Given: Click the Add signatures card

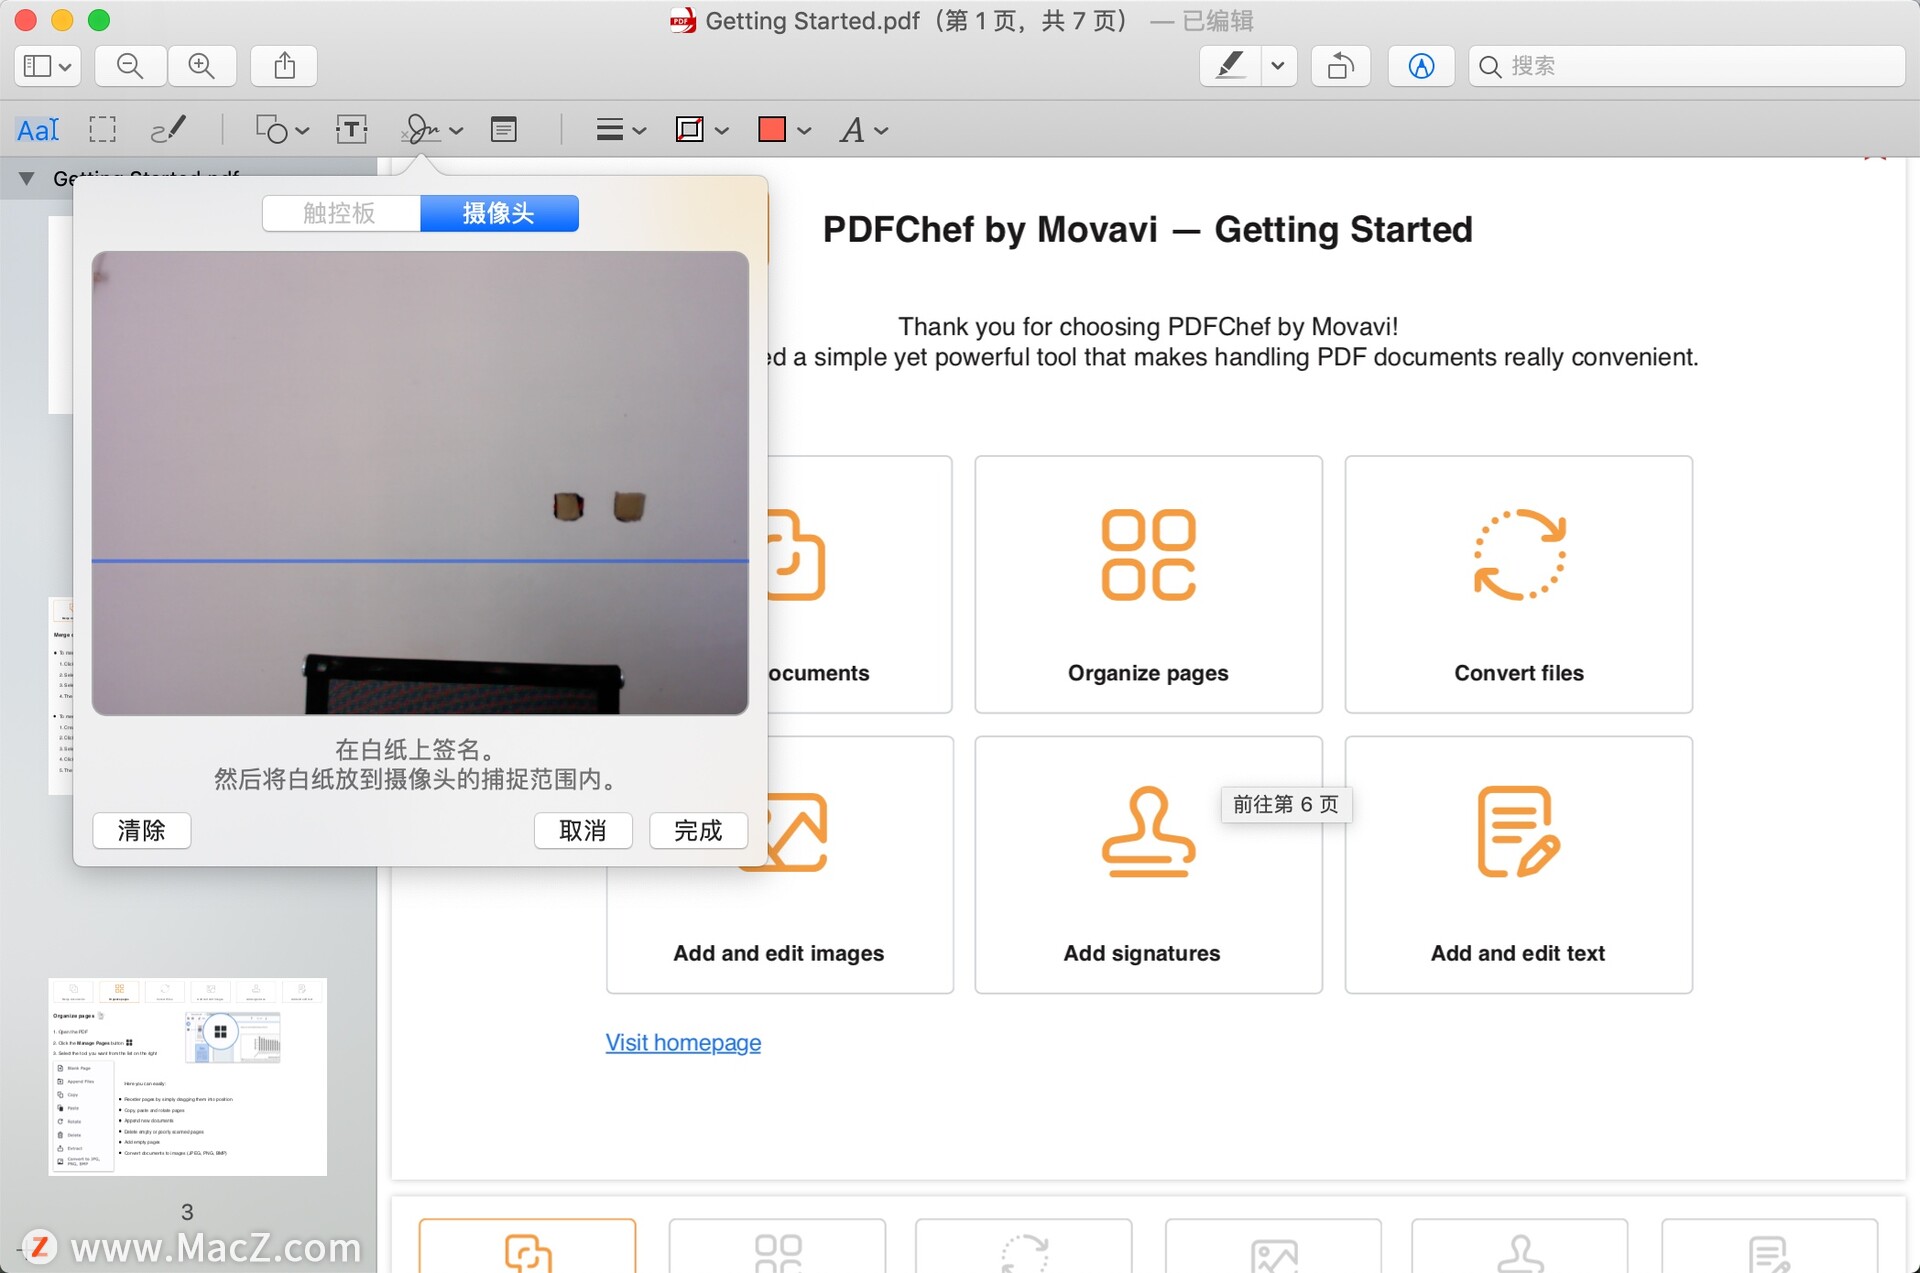Looking at the screenshot, I should (1148, 865).
